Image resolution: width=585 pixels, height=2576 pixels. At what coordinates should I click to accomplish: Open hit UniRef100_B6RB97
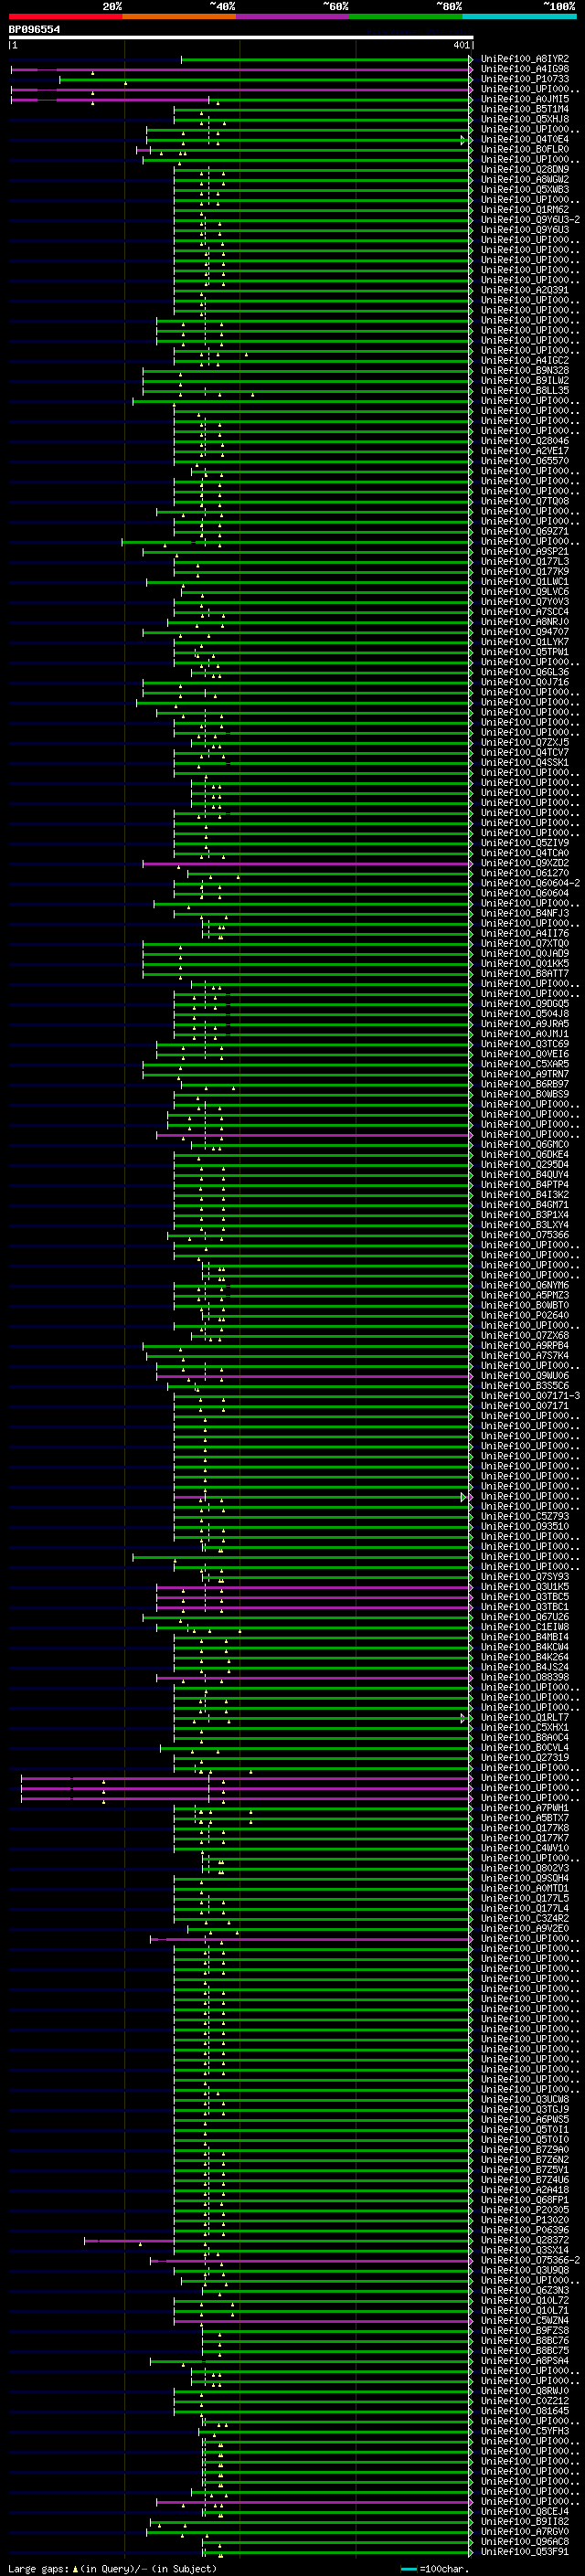[524, 1084]
